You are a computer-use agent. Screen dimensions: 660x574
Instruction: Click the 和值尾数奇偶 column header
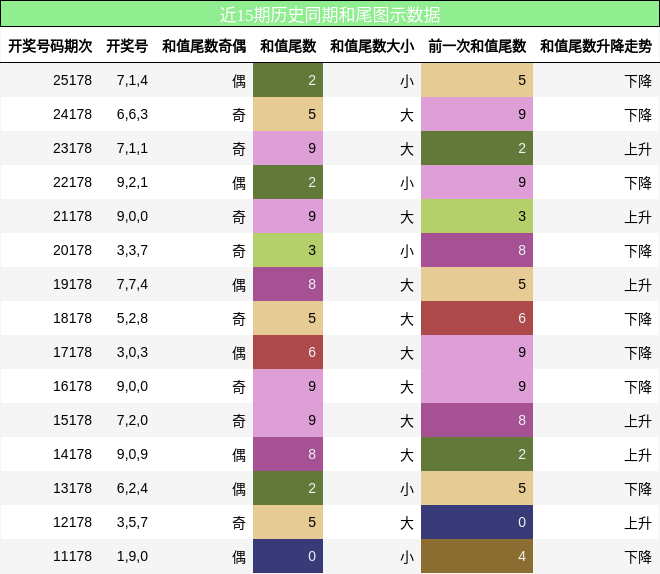(204, 46)
